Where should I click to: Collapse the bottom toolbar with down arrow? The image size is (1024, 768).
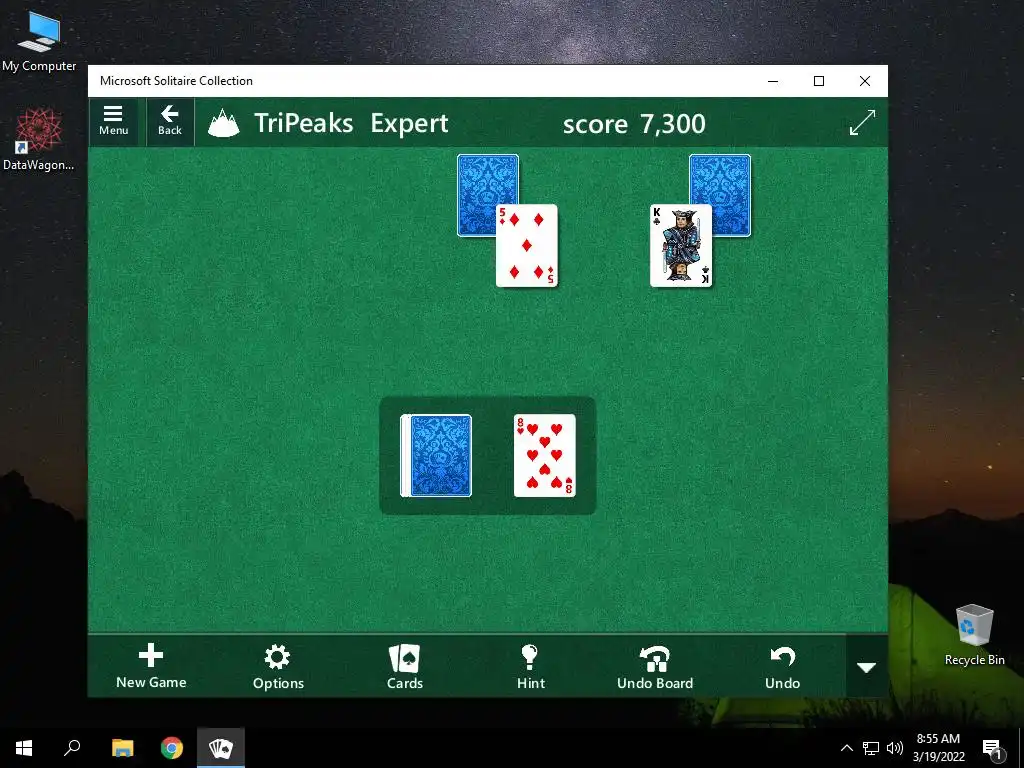click(867, 667)
